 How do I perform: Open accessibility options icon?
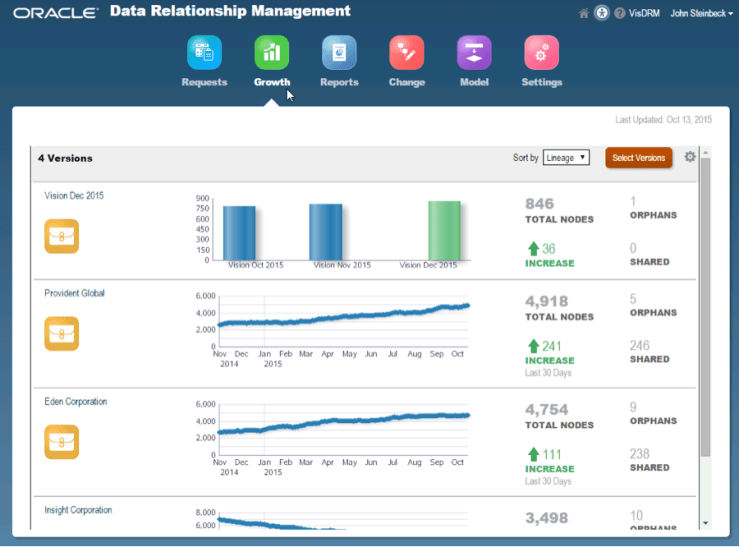(602, 14)
